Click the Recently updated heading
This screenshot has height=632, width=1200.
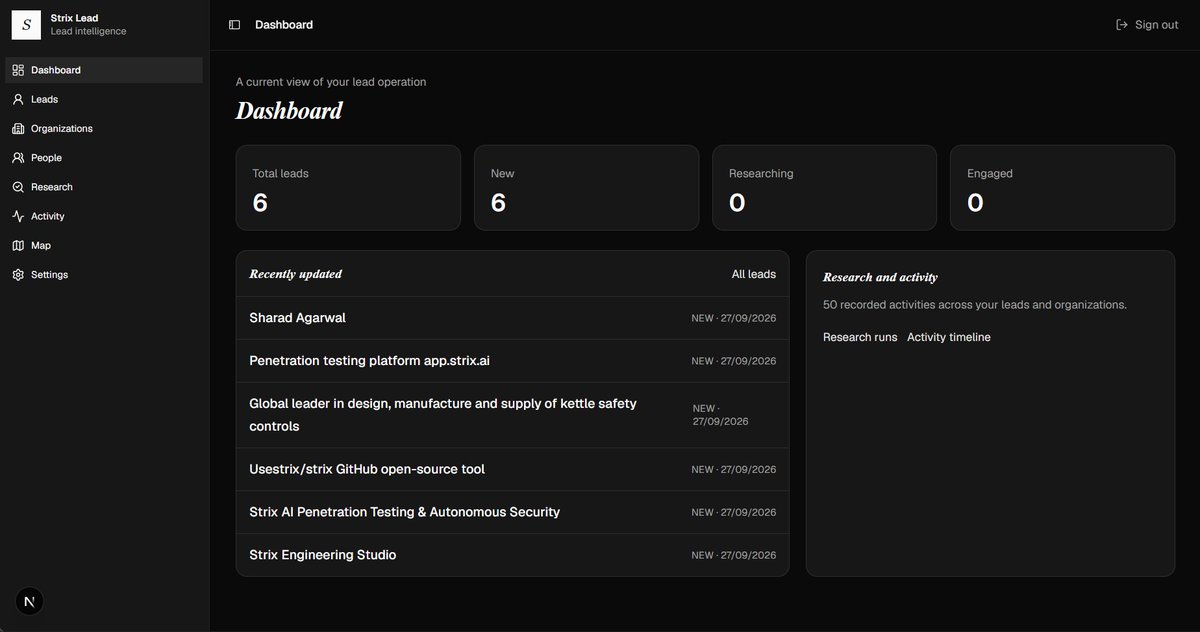pyautogui.click(x=295, y=274)
